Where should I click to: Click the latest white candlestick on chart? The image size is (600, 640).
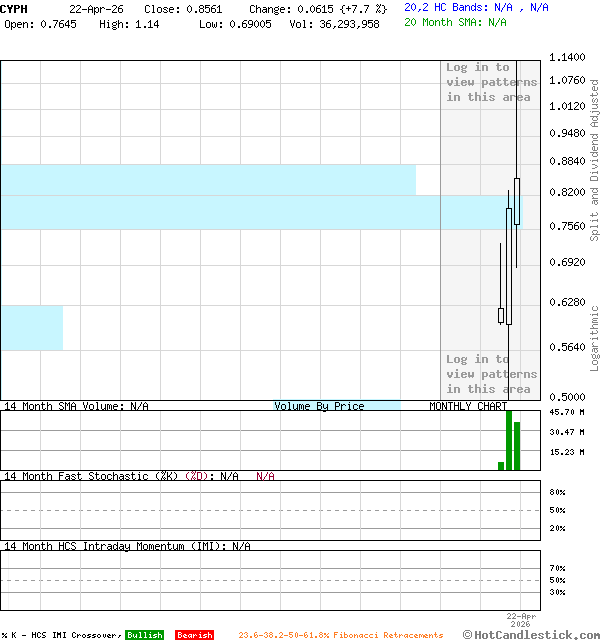[x=517, y=201]
